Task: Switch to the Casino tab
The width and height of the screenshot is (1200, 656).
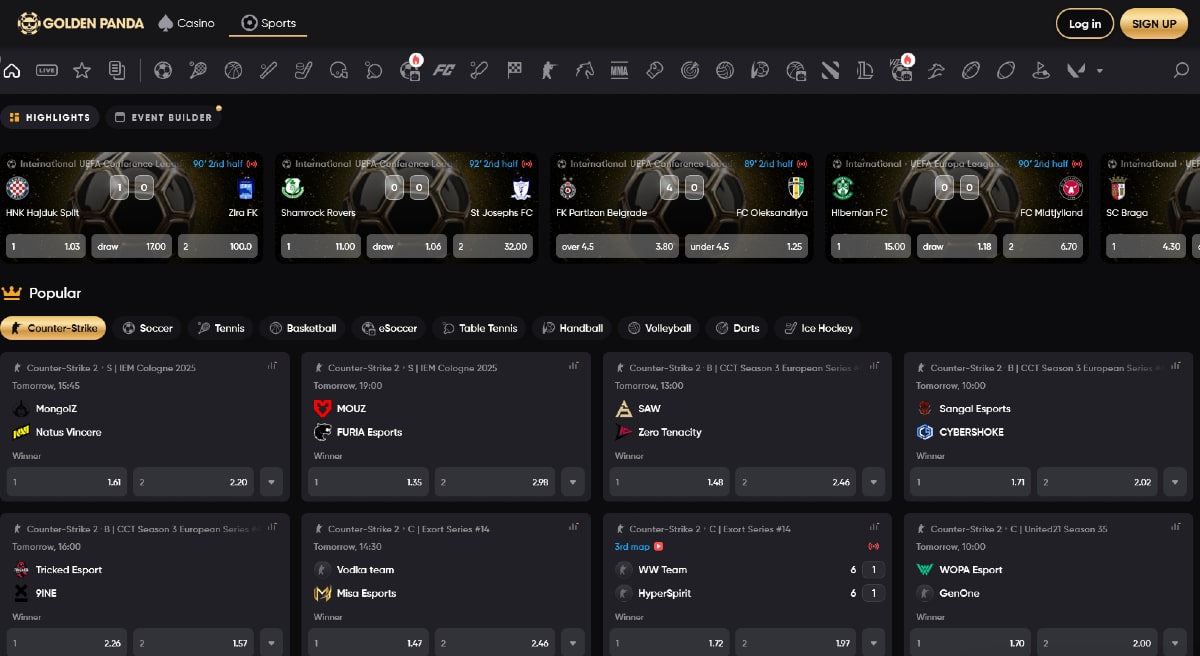Action: [187, 23]
